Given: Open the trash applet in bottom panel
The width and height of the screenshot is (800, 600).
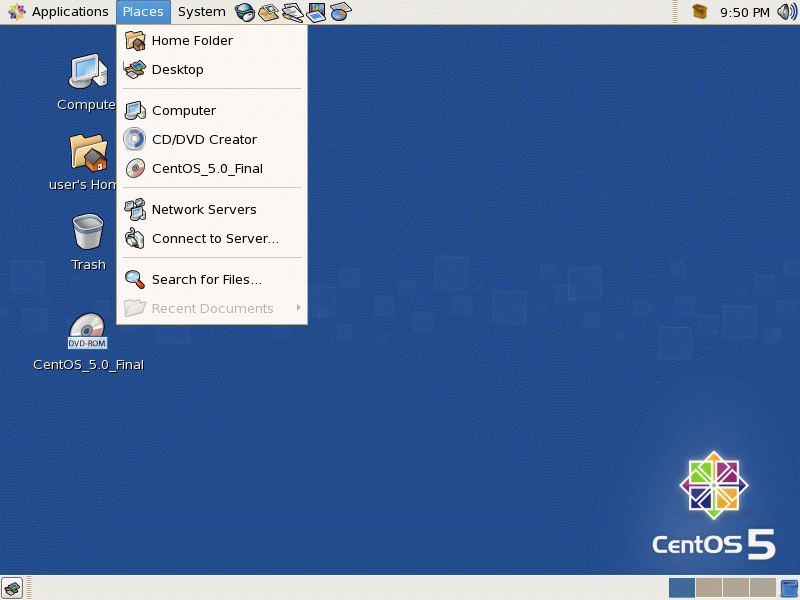Looking at the screenshot, I should pyautogui.click(x=789, y=588).
